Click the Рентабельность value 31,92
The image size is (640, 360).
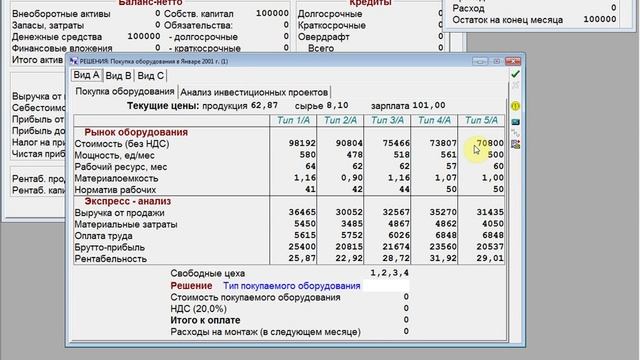pyautogui.click(x=443, y=258)
